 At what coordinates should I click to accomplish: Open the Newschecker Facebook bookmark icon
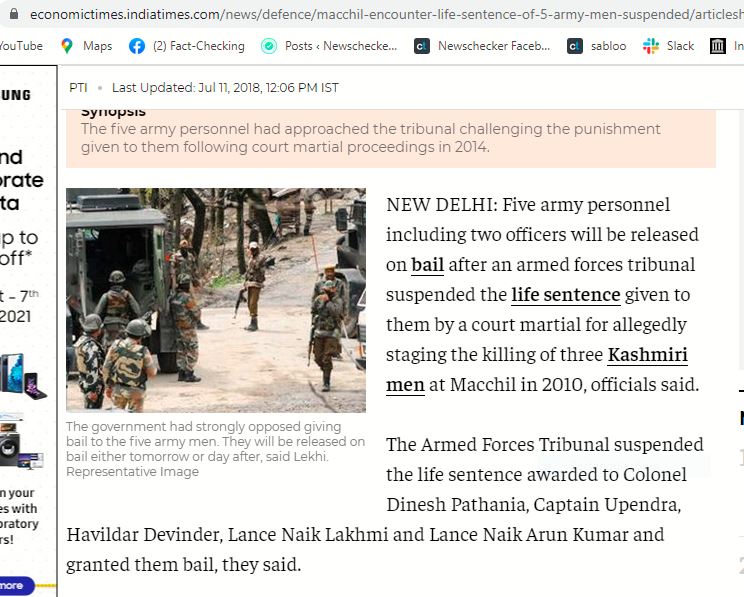pos(421,46)
